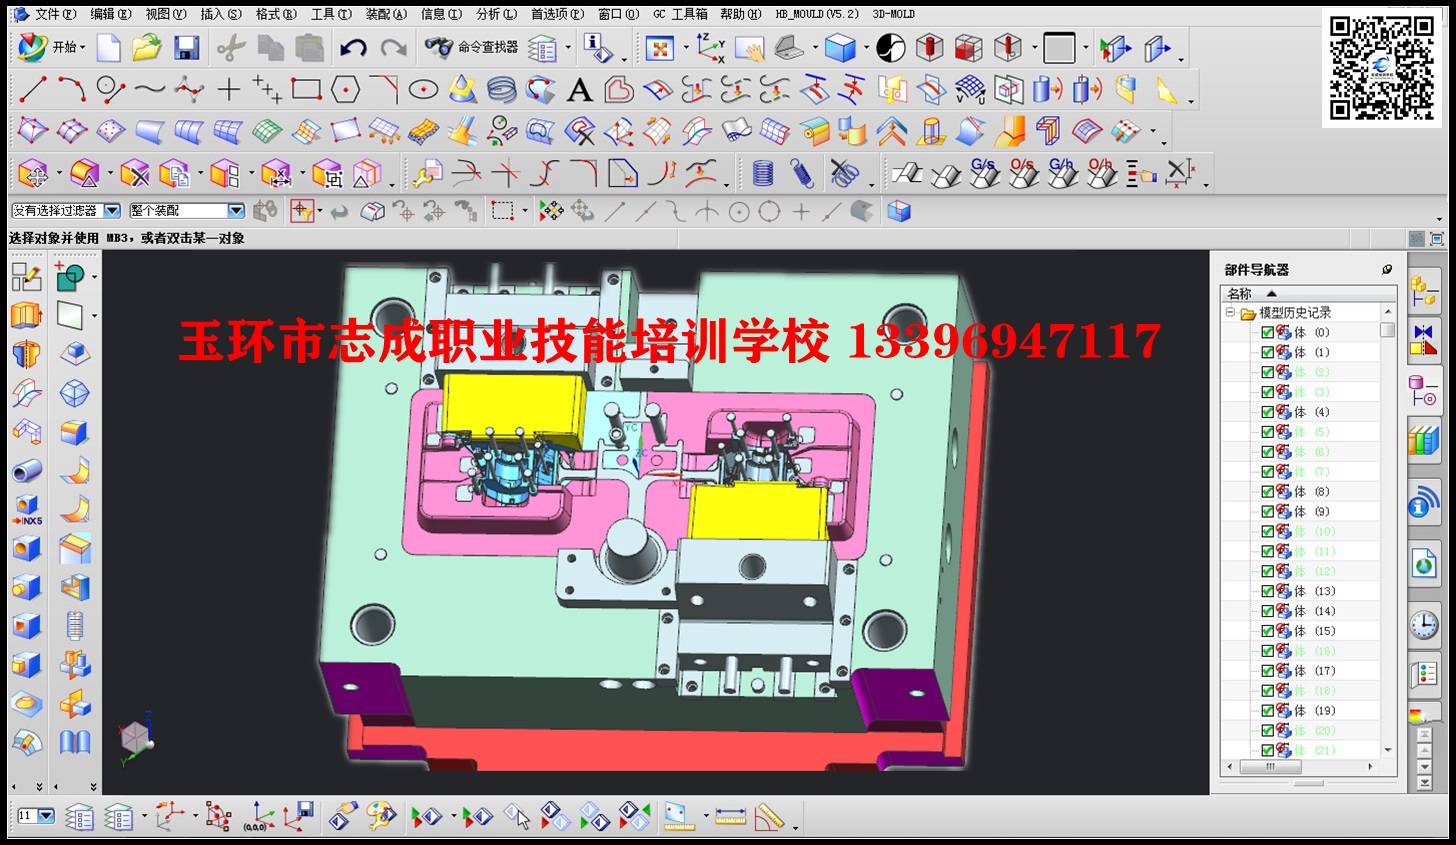The height and width of the screenshot is (845, 1456).
Task: Open the 文件(F) menu
Action: pos(55,14)
